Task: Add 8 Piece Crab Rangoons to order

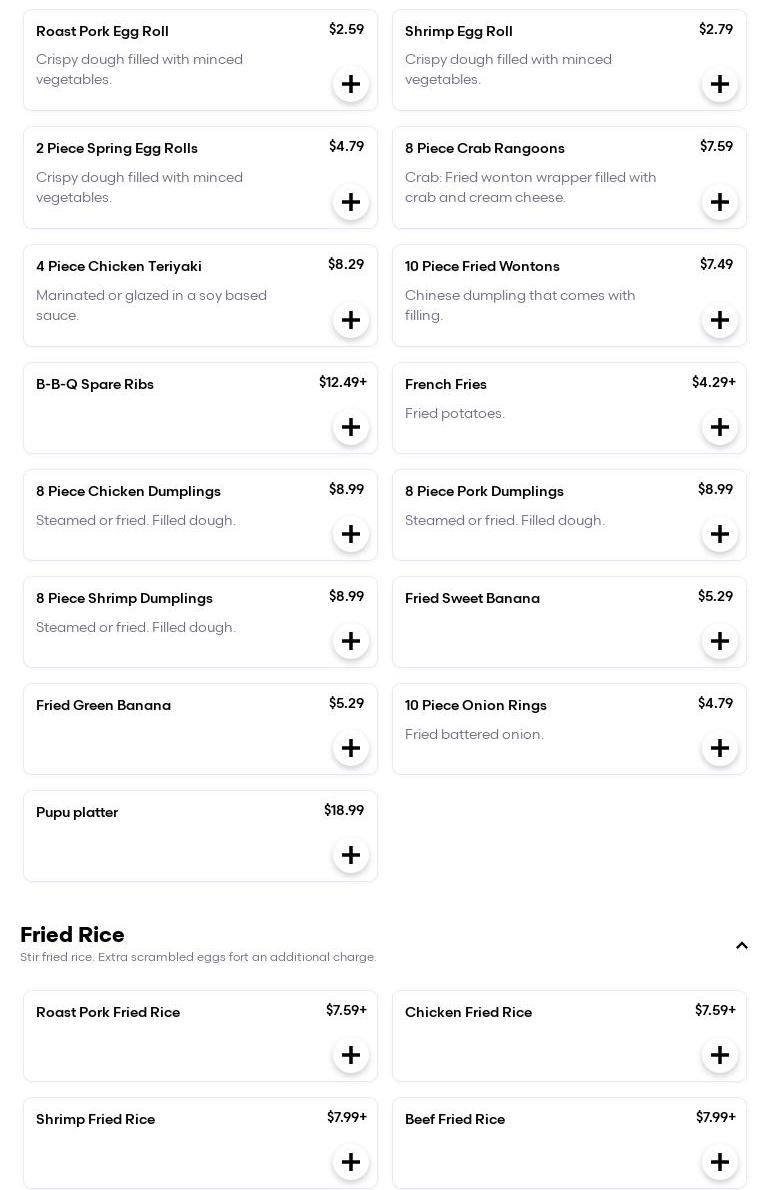Action: pos(720,202)
